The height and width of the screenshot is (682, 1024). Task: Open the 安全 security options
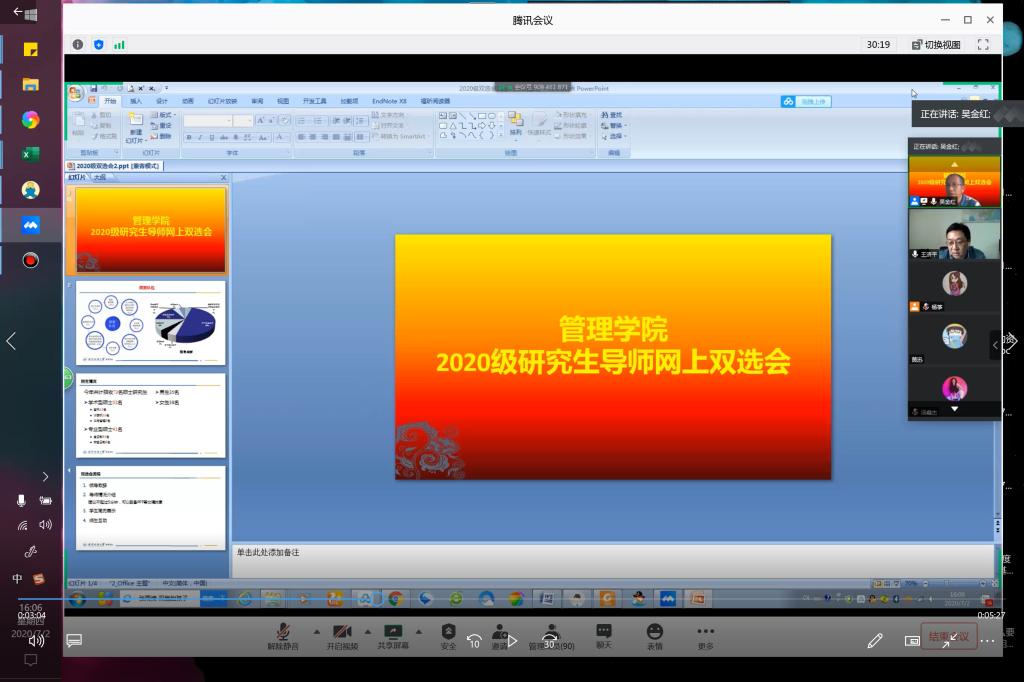tap(448, 636)
